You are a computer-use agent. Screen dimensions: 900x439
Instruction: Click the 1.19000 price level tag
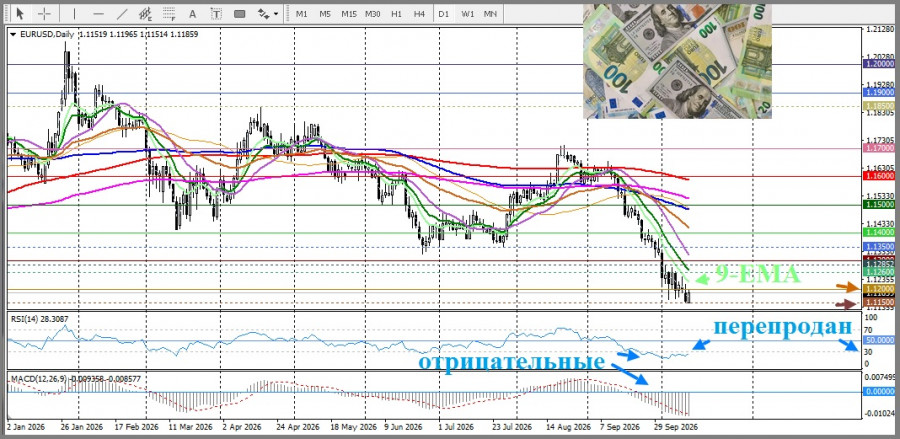click(x=878, y=92)
